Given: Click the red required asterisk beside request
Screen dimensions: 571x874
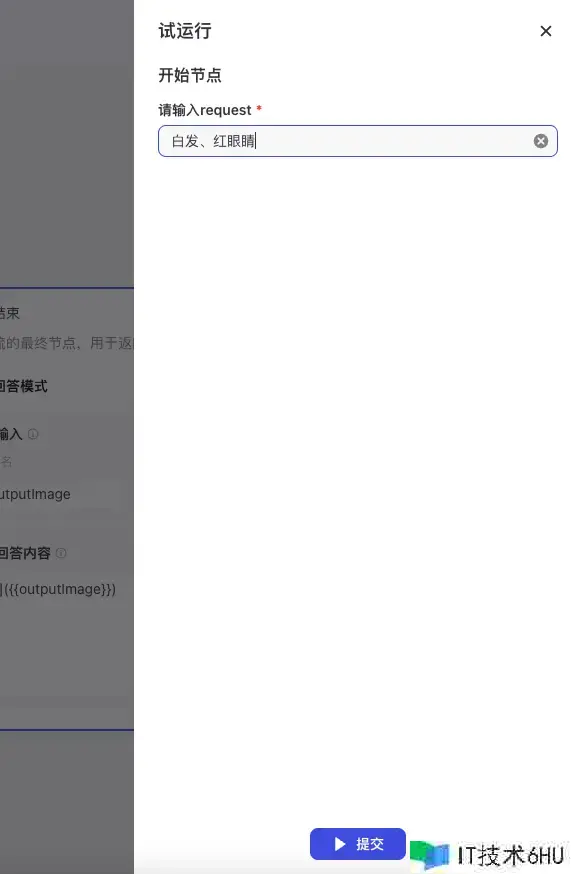Looking at the screenshot, I should click(259, 109).
